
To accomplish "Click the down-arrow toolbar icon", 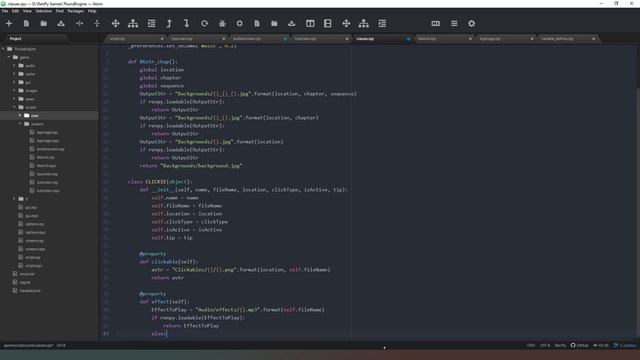I will click(187, 24).
